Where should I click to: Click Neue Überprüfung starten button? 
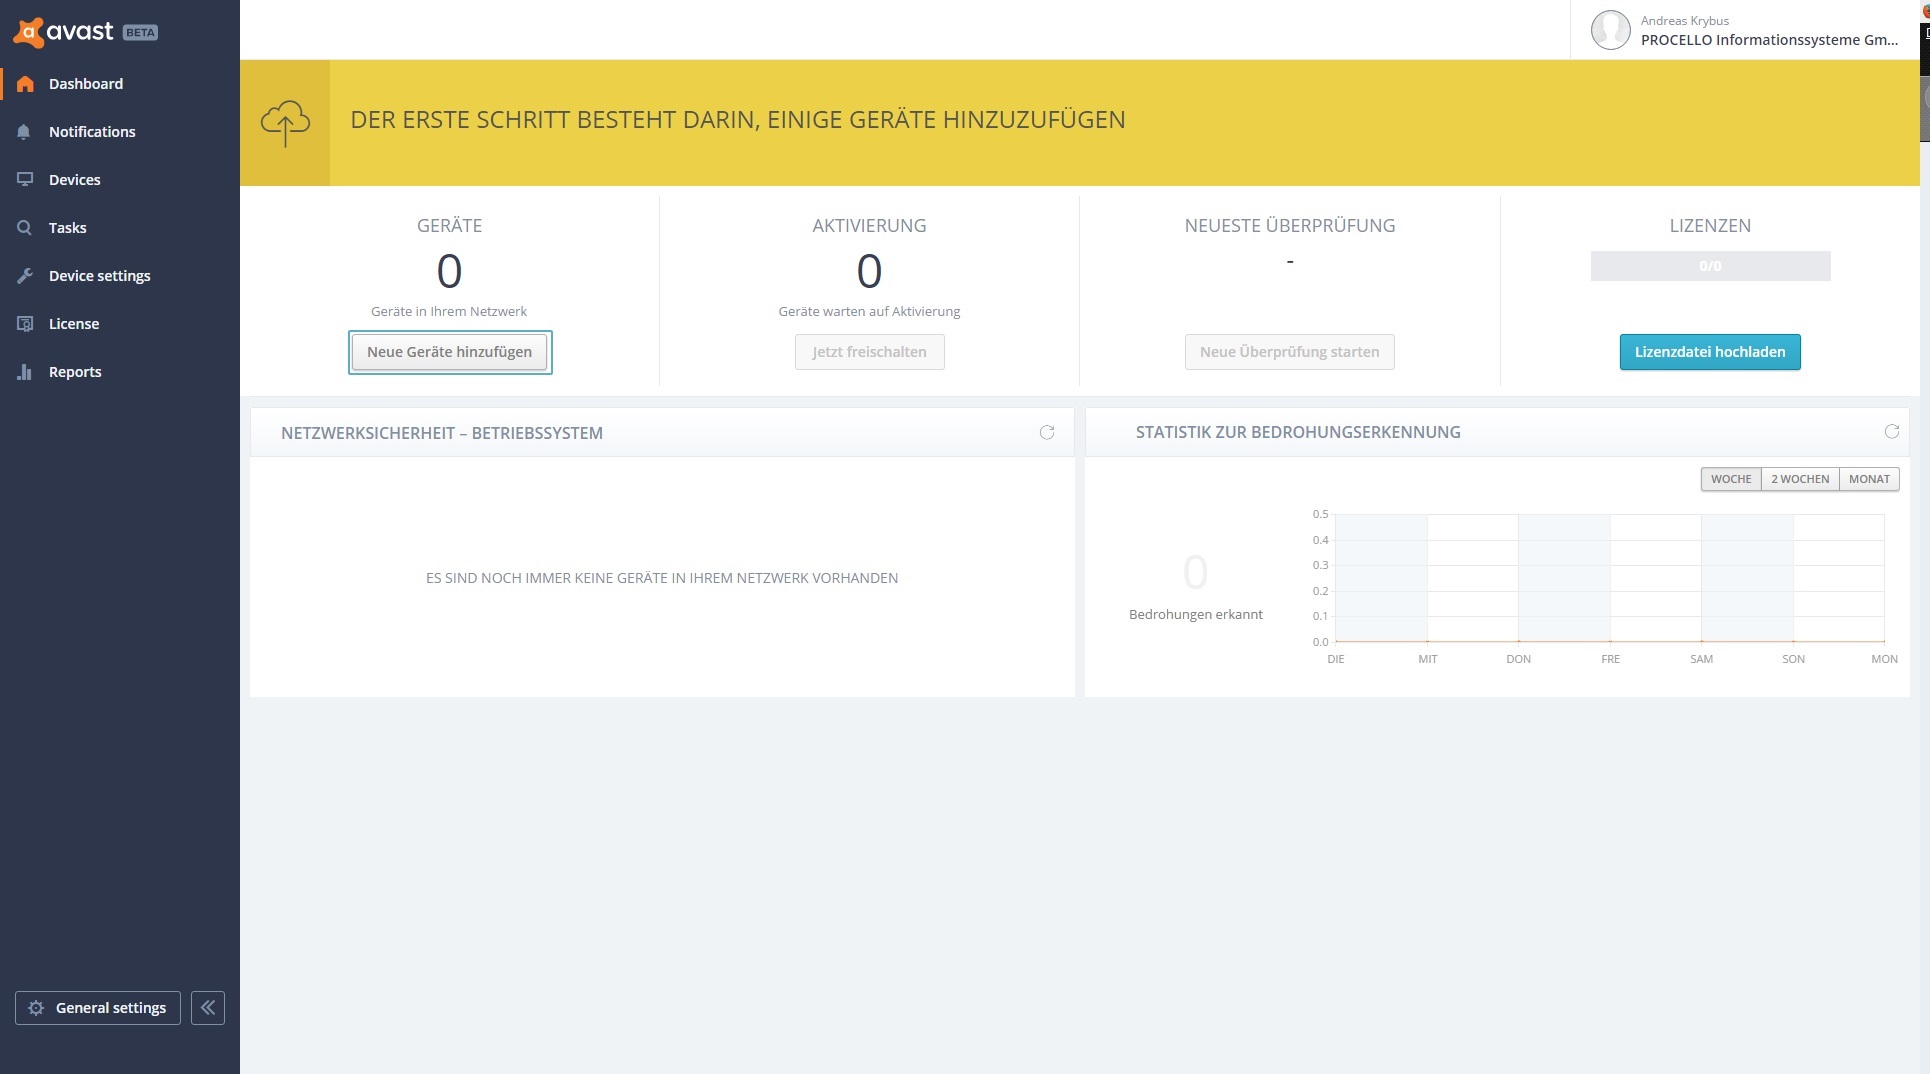tap(1290, 352)
